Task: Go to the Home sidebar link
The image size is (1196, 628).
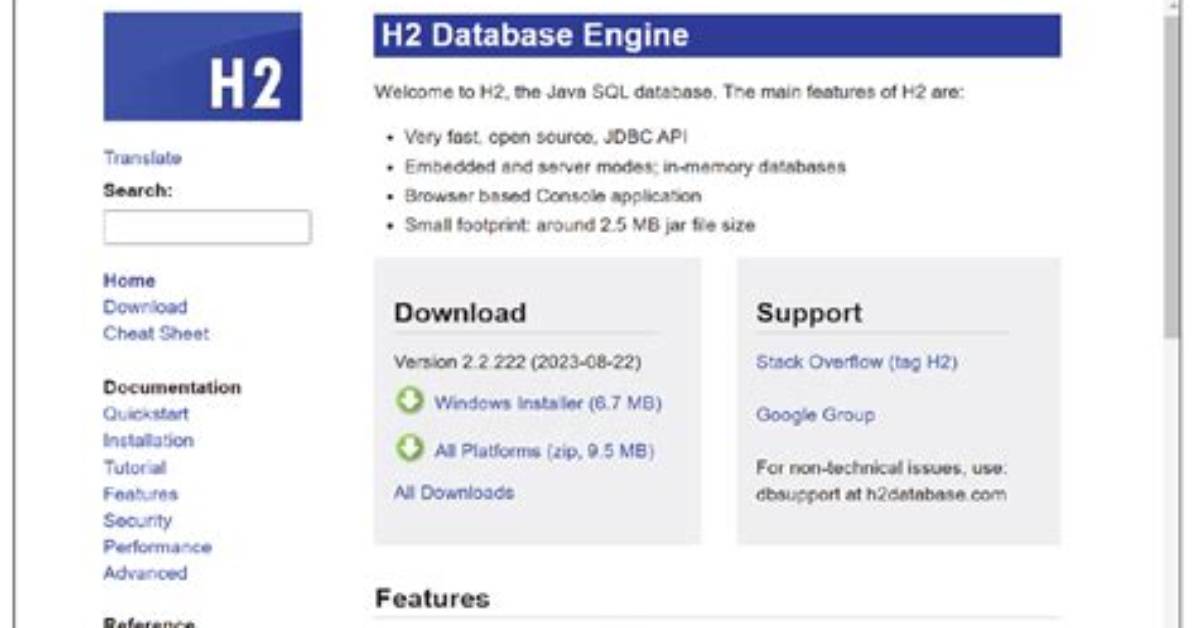Action: click(129, 281)
